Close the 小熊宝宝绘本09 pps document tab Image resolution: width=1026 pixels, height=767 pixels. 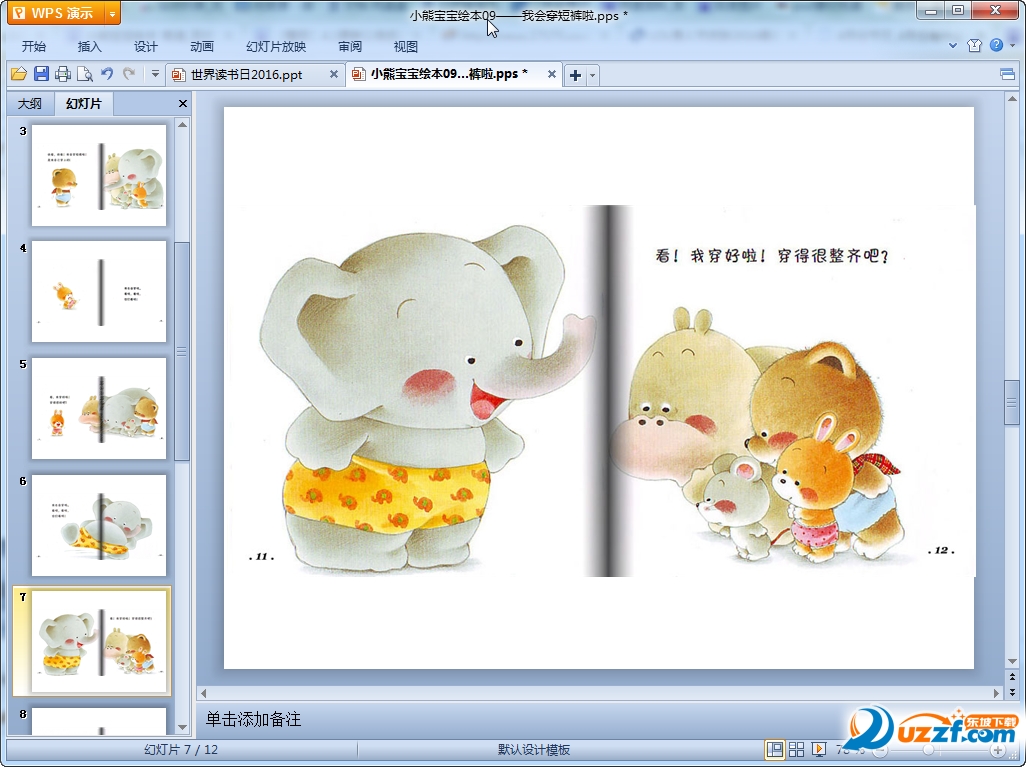[x=552, y=75]
